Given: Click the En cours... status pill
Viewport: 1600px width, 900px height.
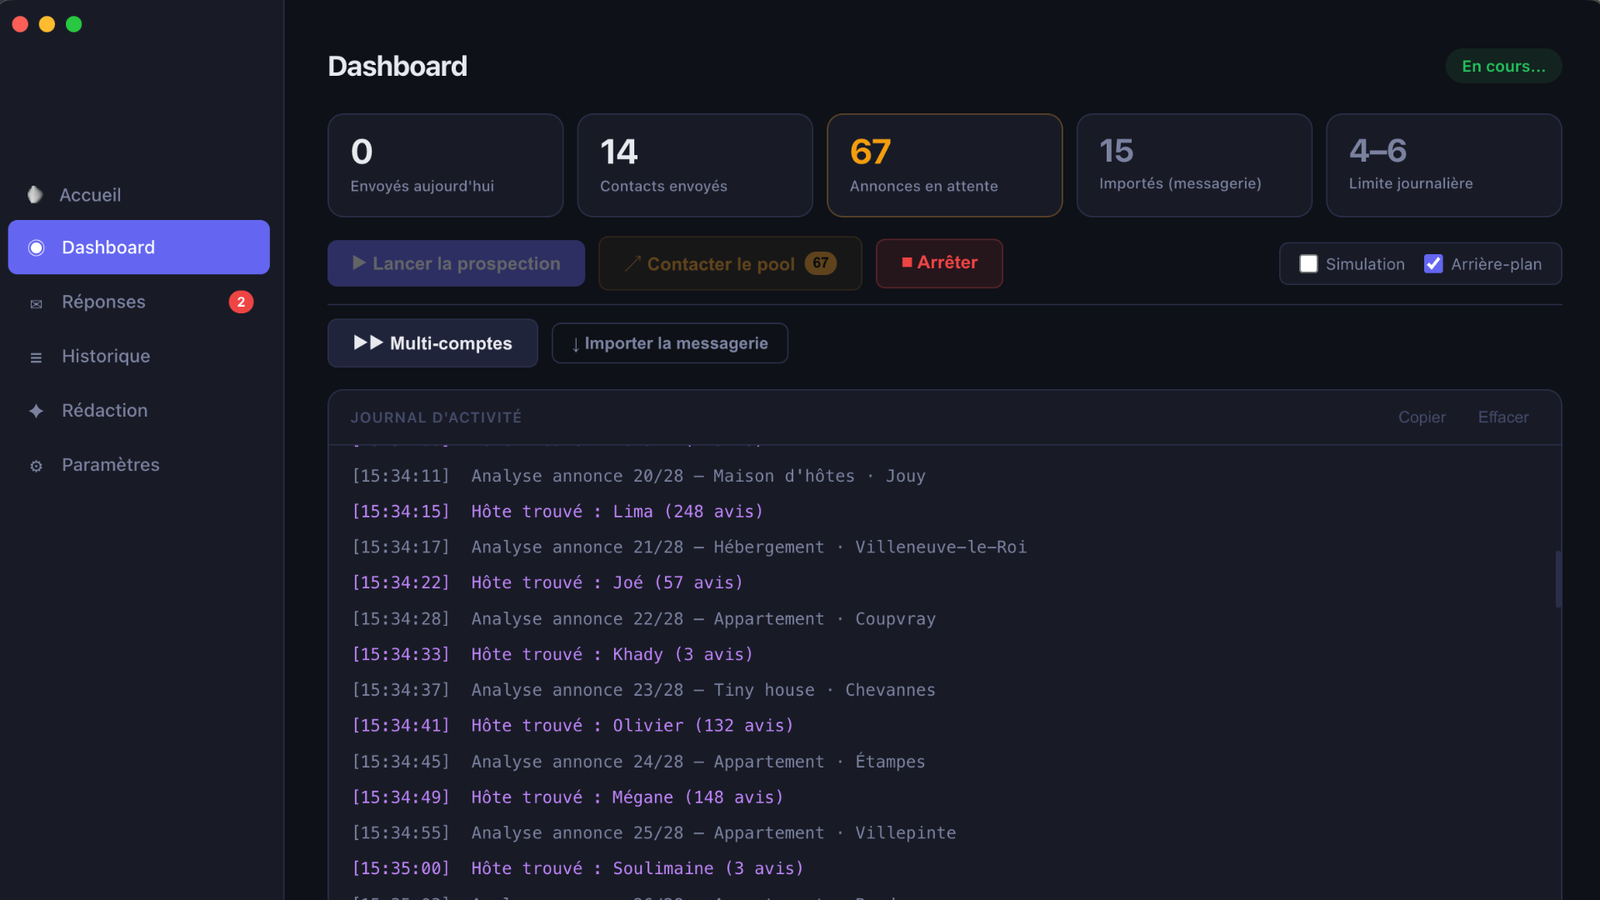Looking at the screenshot, I should pyautogui.click(x=1504, y=66).
